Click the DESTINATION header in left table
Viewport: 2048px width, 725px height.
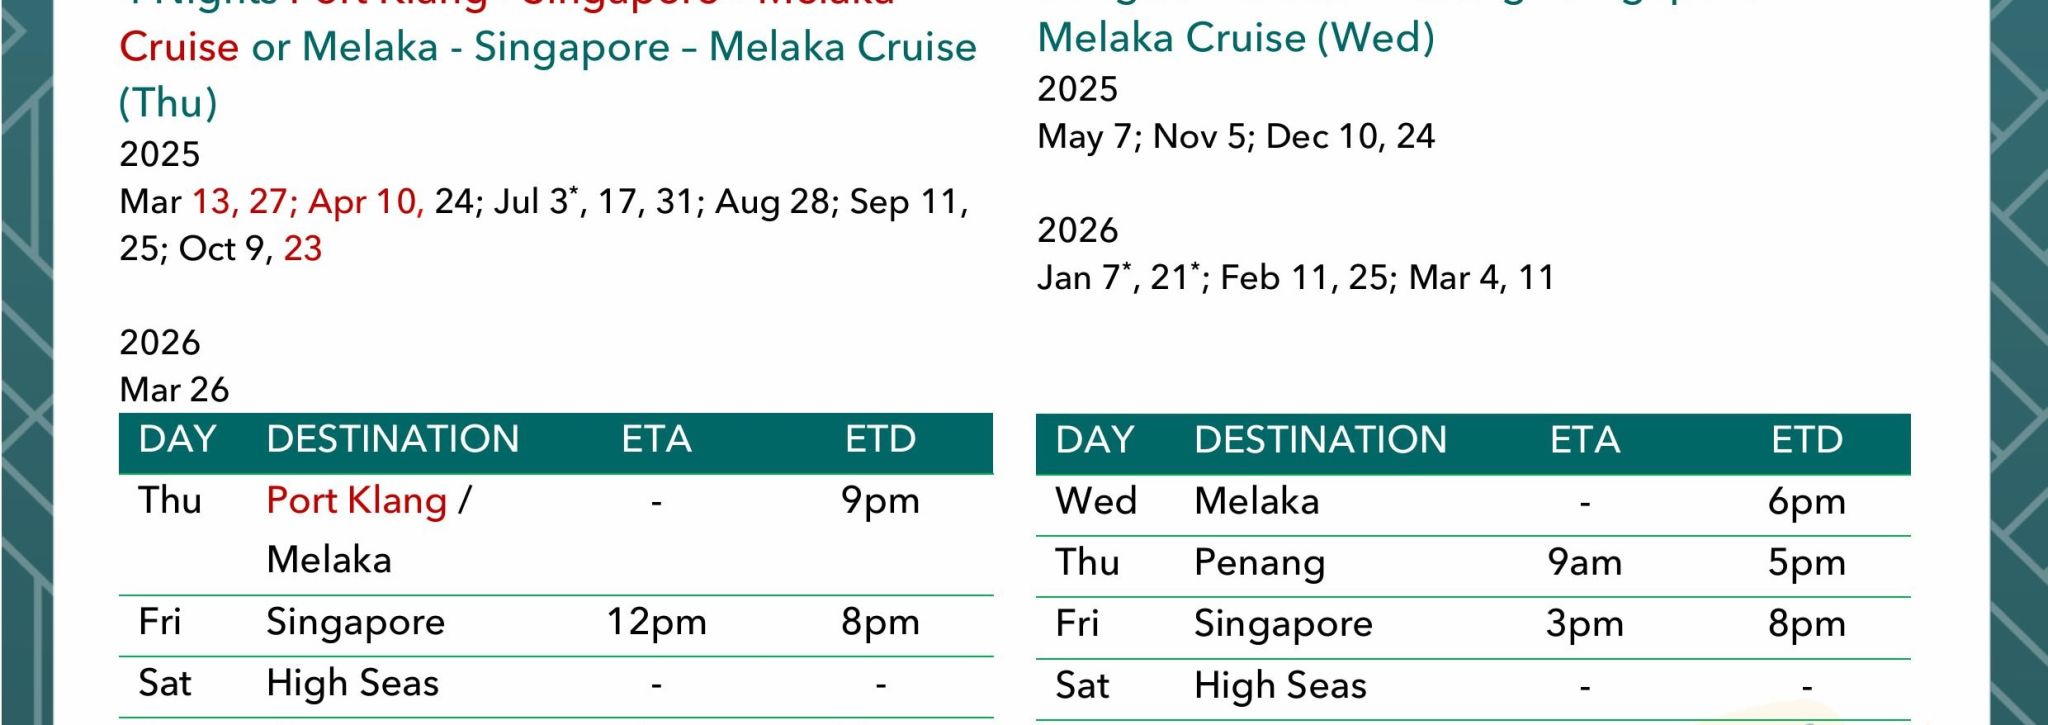pos(392,439)
